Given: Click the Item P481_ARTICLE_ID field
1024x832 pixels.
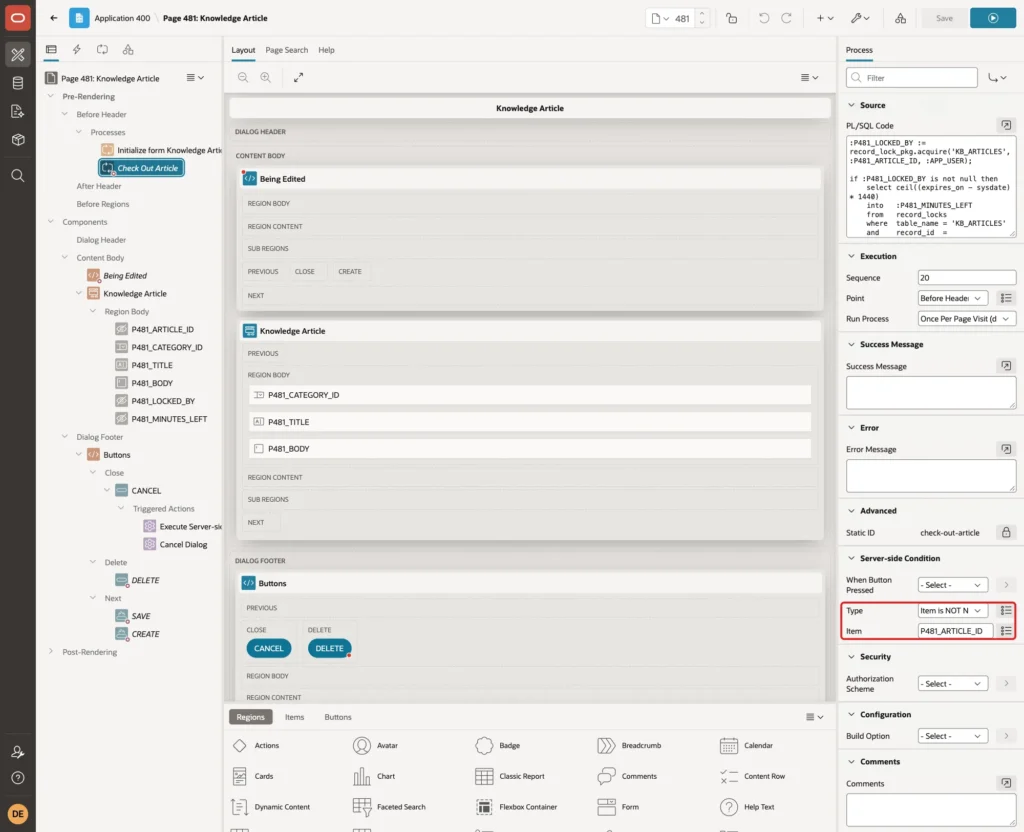Looking at the screenshot, I should pos(955,631).
